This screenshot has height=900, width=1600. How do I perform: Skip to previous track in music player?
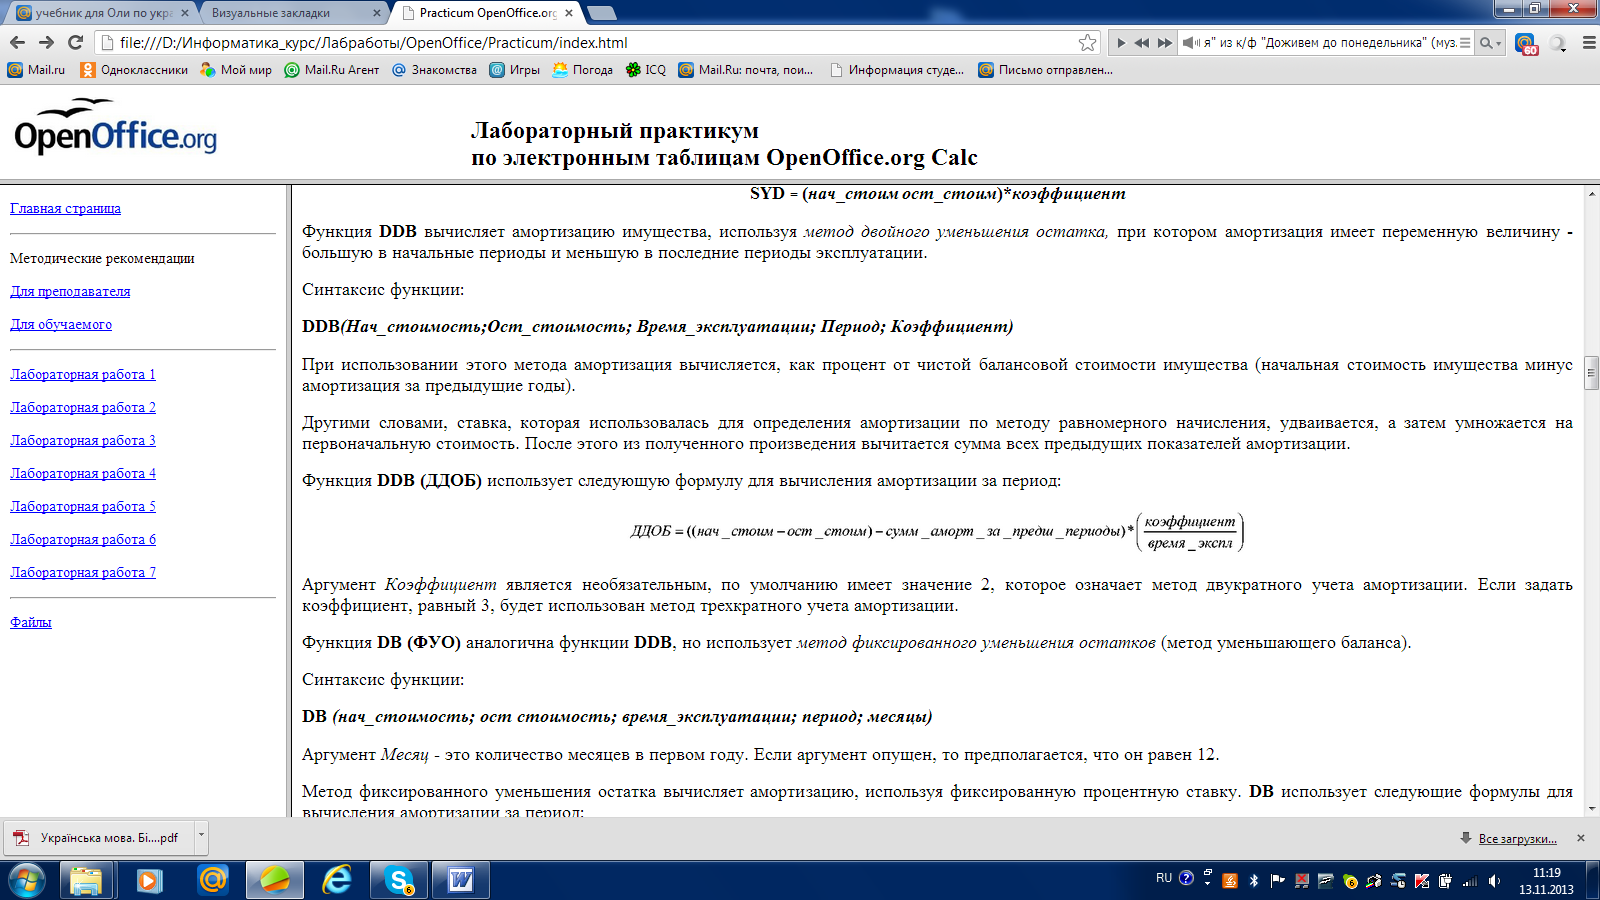[1141, 43]
